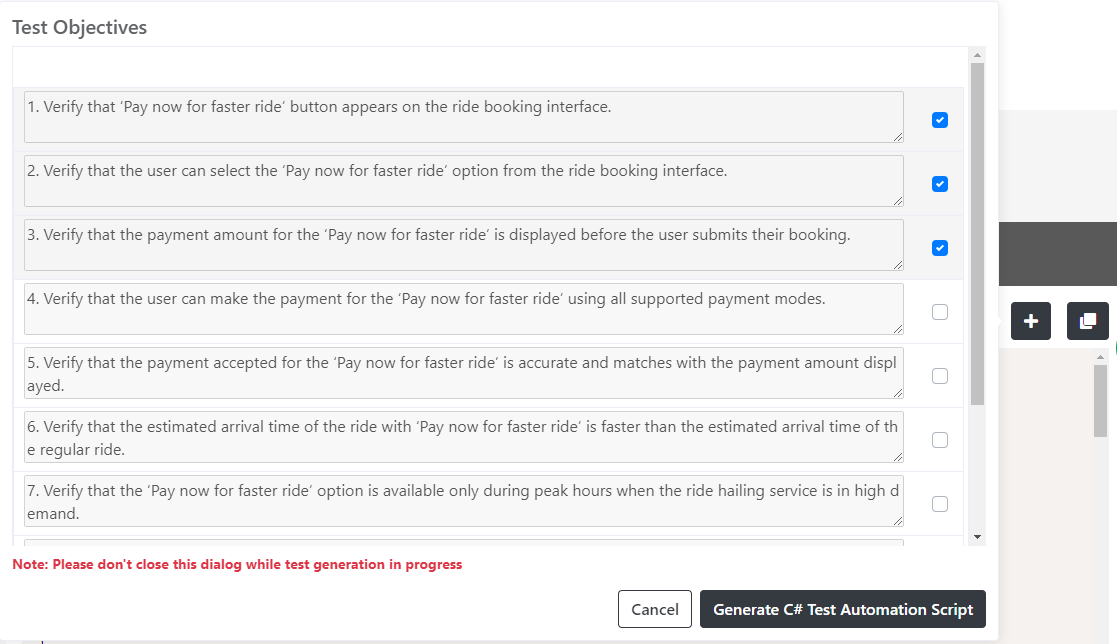This screenshot has width=1117, height=644.
Task: Uncheck objective 3 checkbox
Action: coord(940,248)
